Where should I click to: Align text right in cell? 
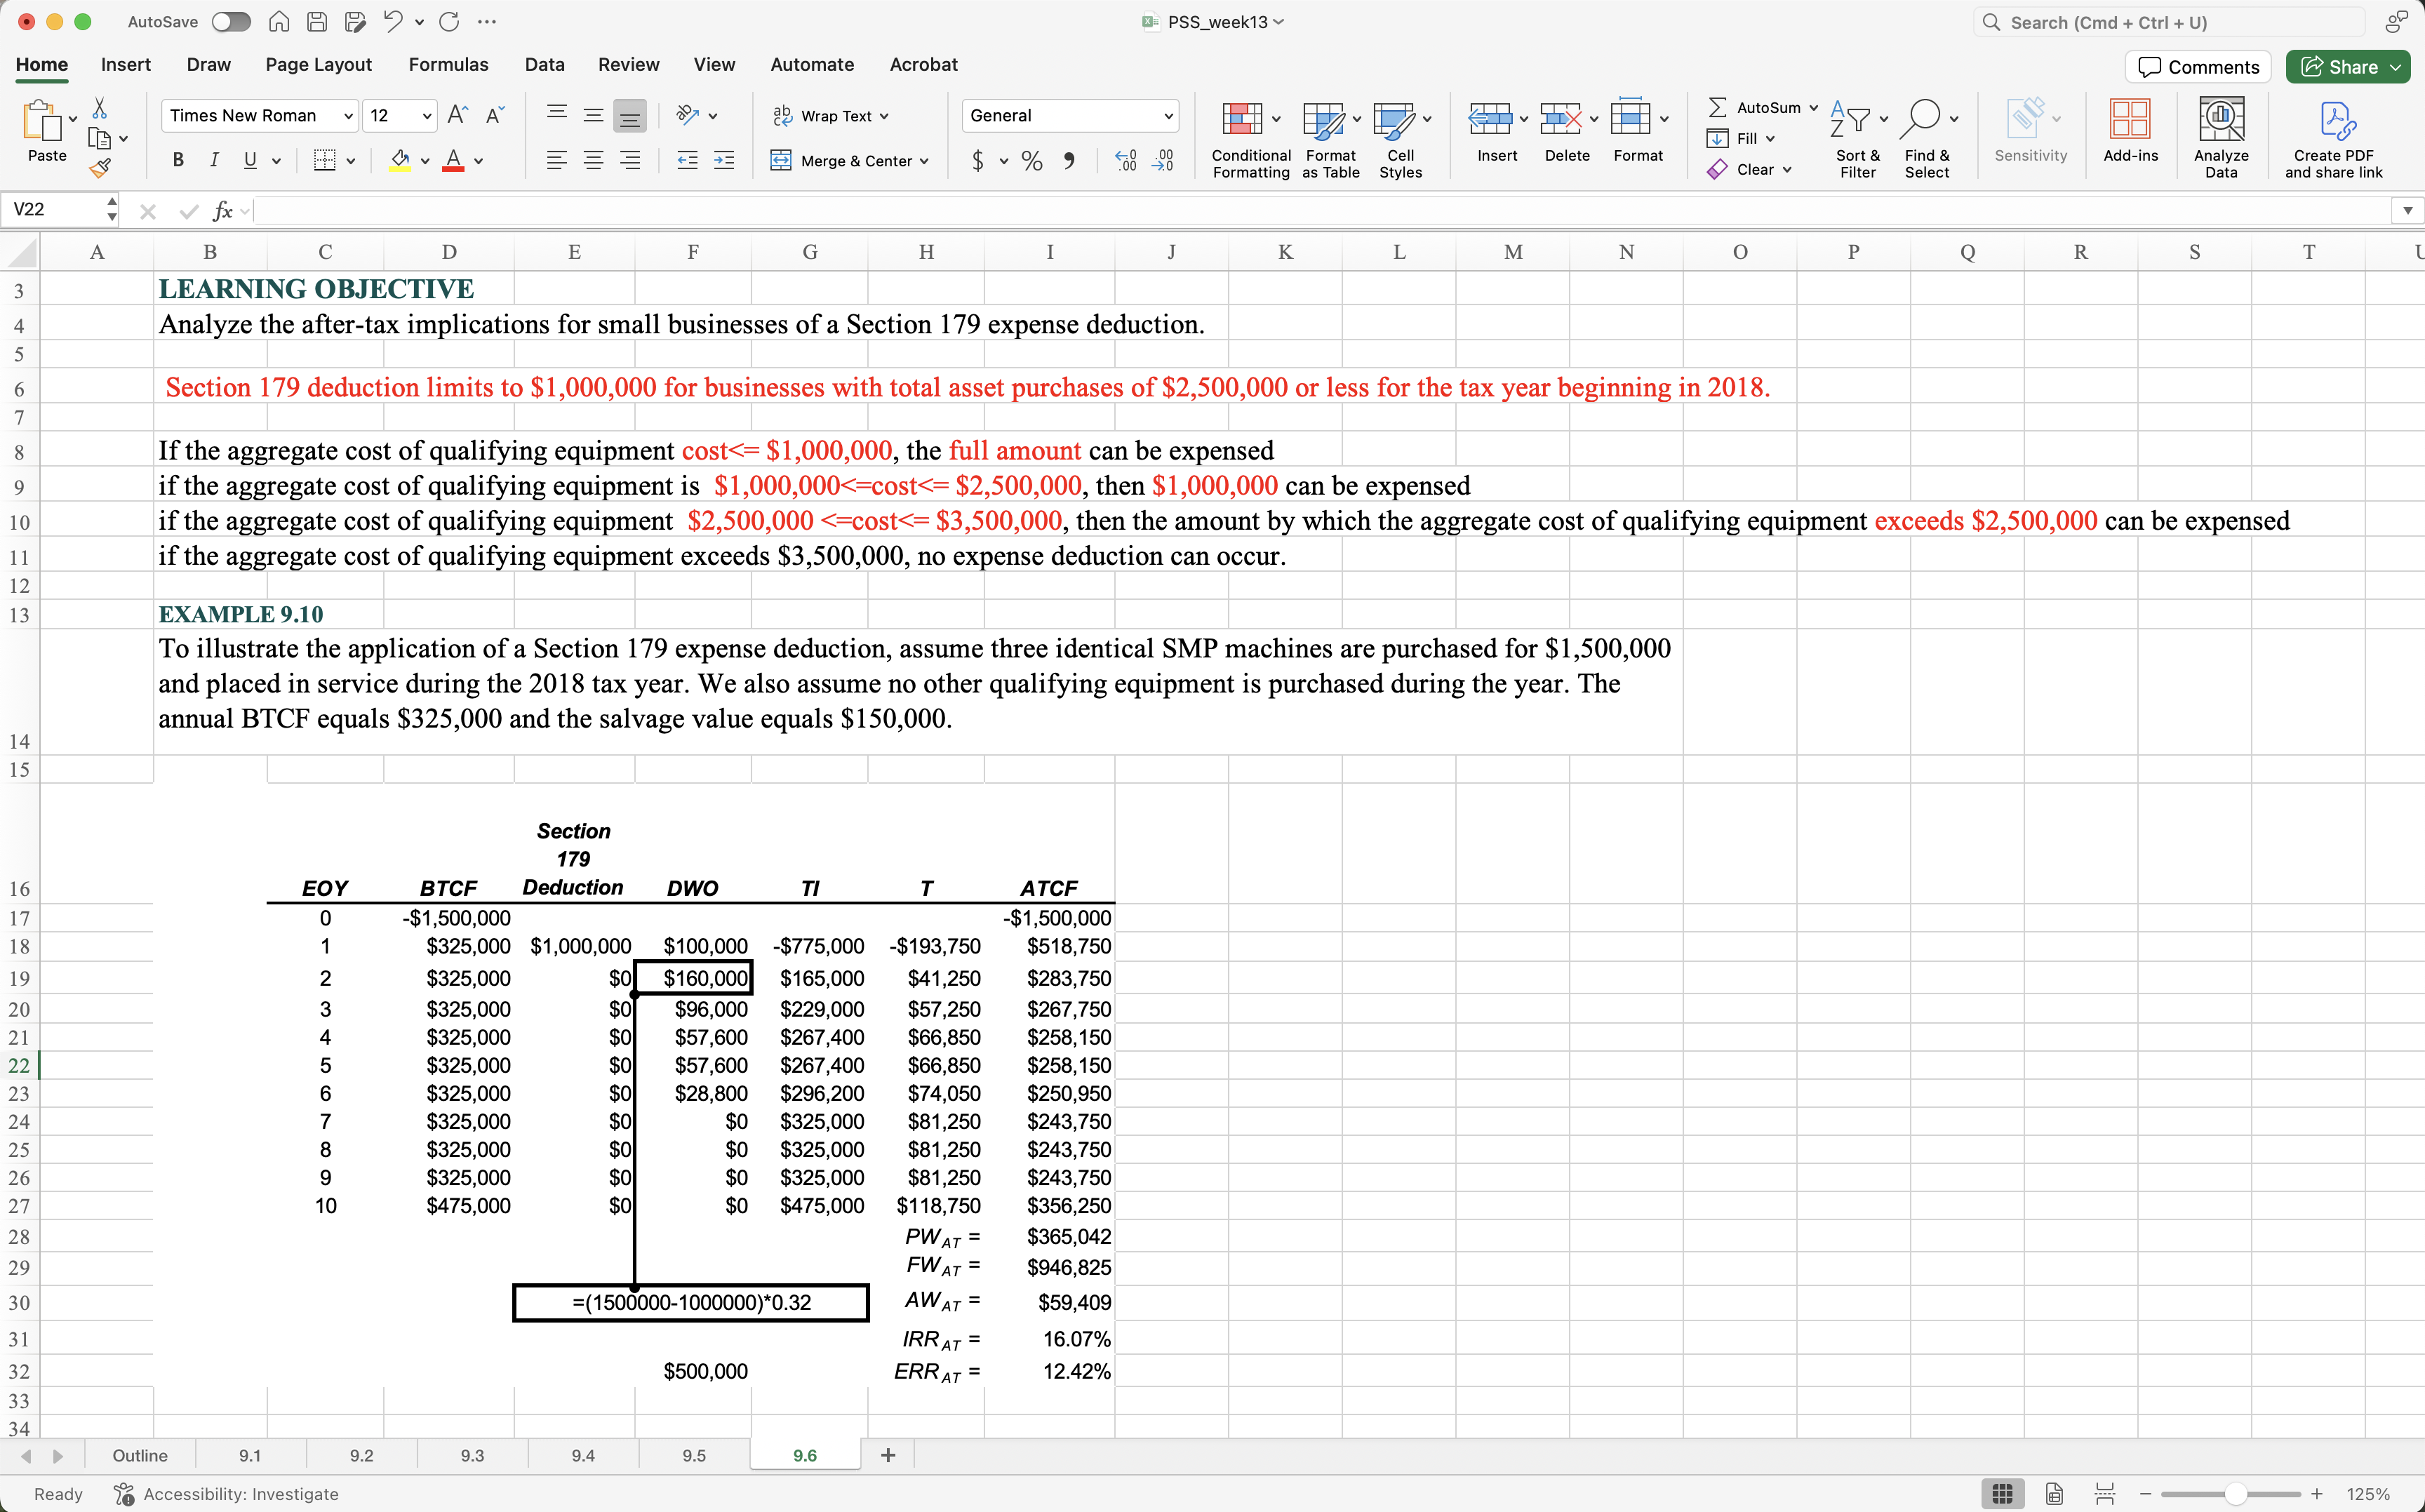(630, 160)
